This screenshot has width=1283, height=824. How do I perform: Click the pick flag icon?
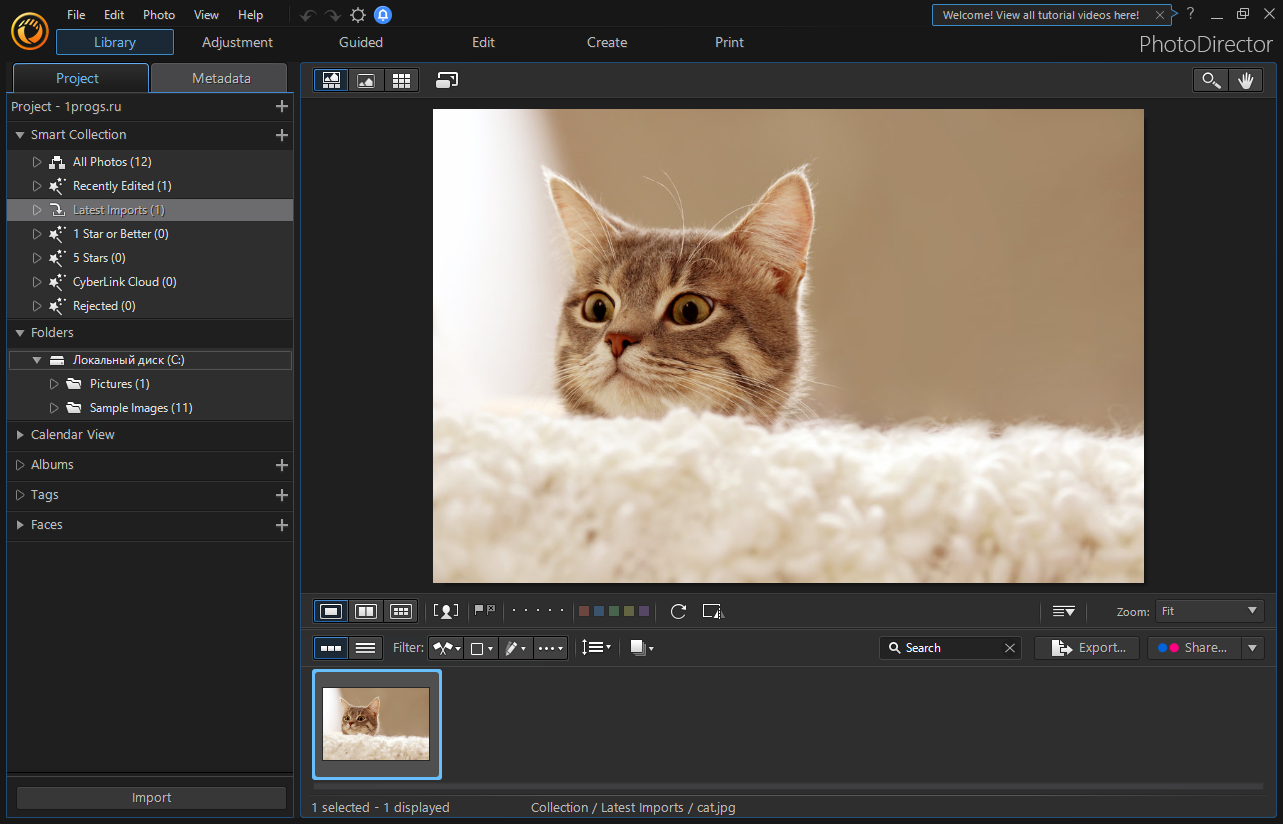479,609
